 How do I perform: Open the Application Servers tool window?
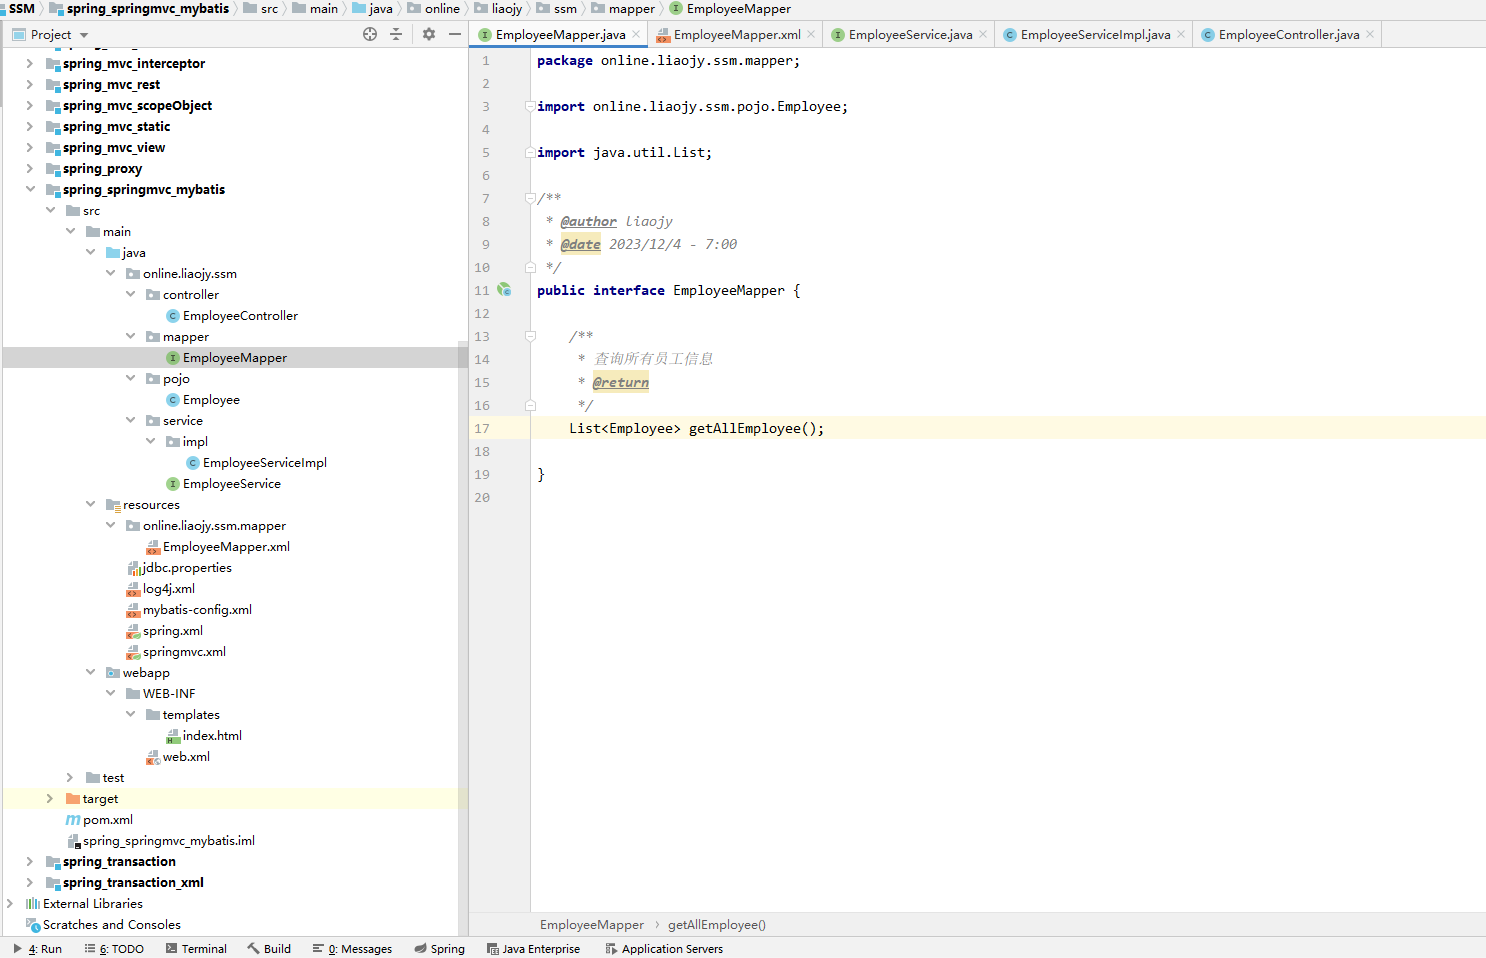click(x=664, y=949)
